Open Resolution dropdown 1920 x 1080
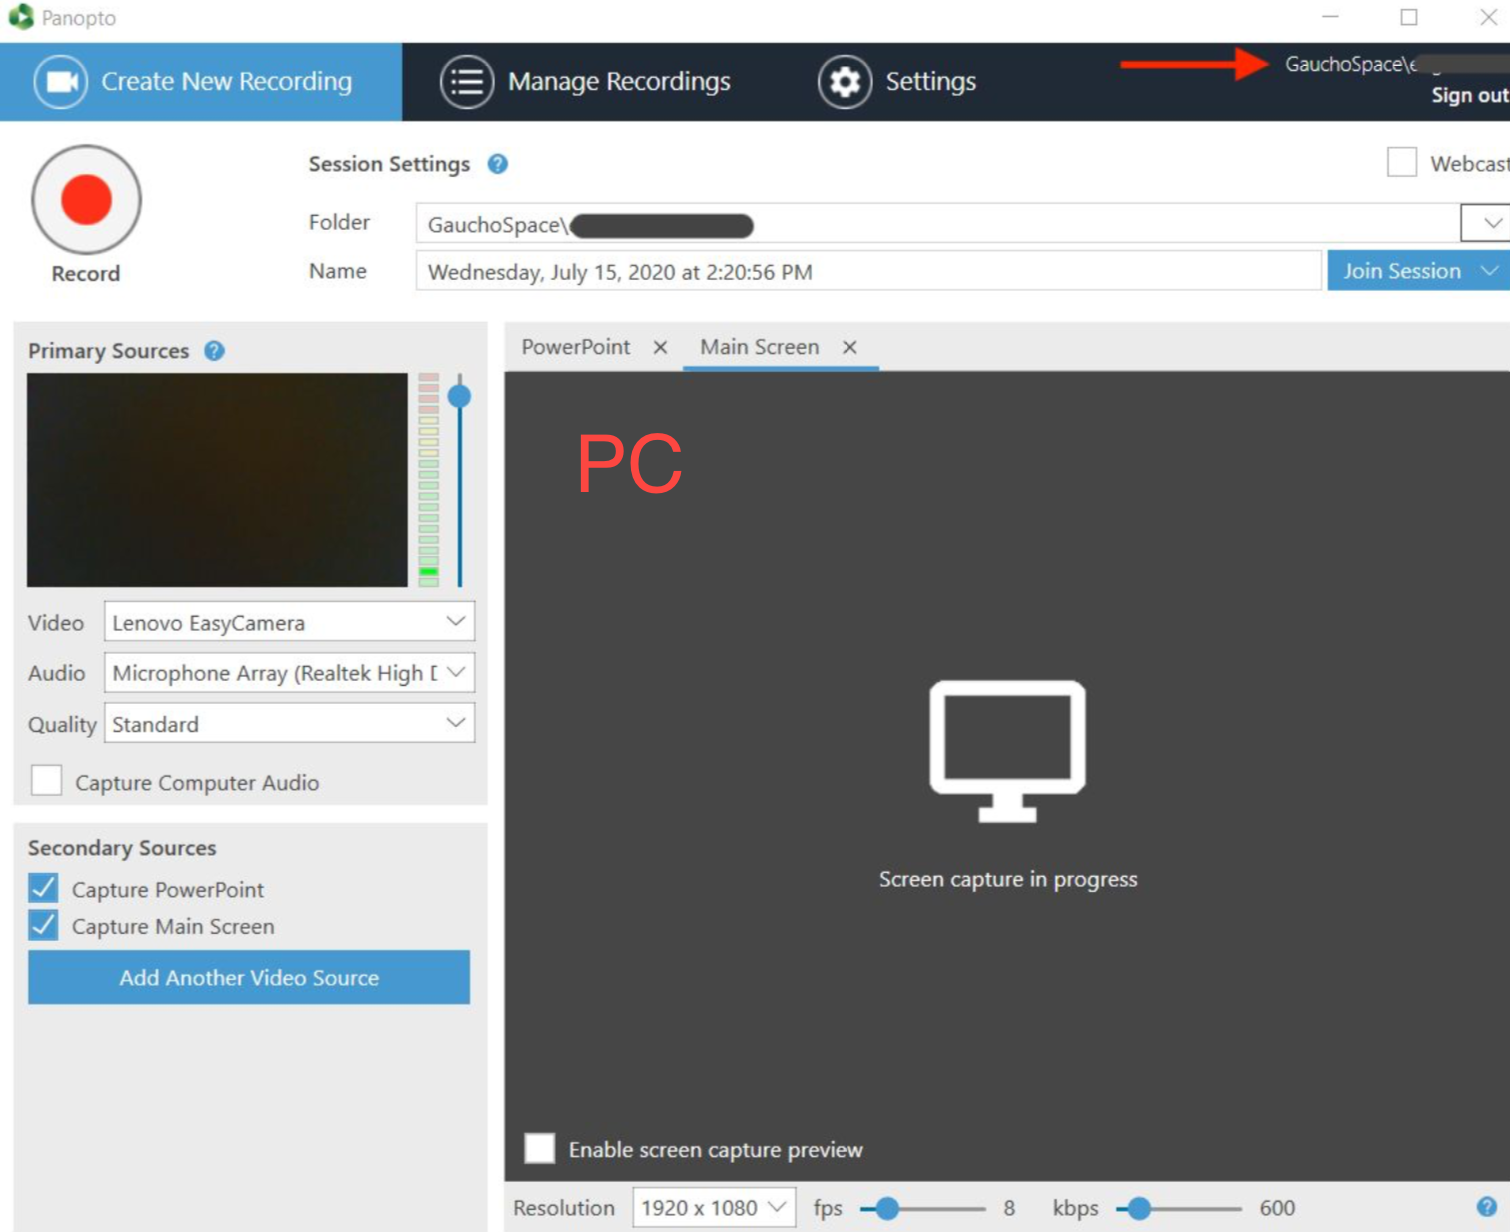 pos(714,1208)
